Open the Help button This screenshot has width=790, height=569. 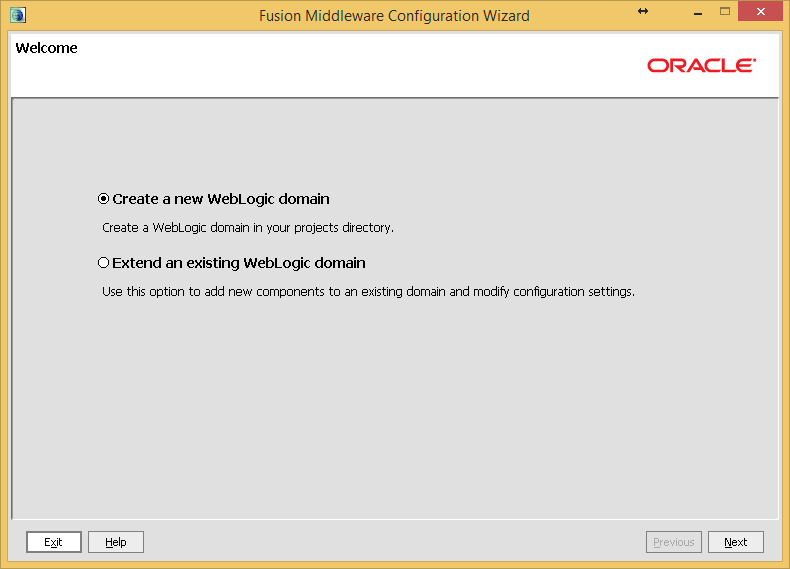click(116, 542)
